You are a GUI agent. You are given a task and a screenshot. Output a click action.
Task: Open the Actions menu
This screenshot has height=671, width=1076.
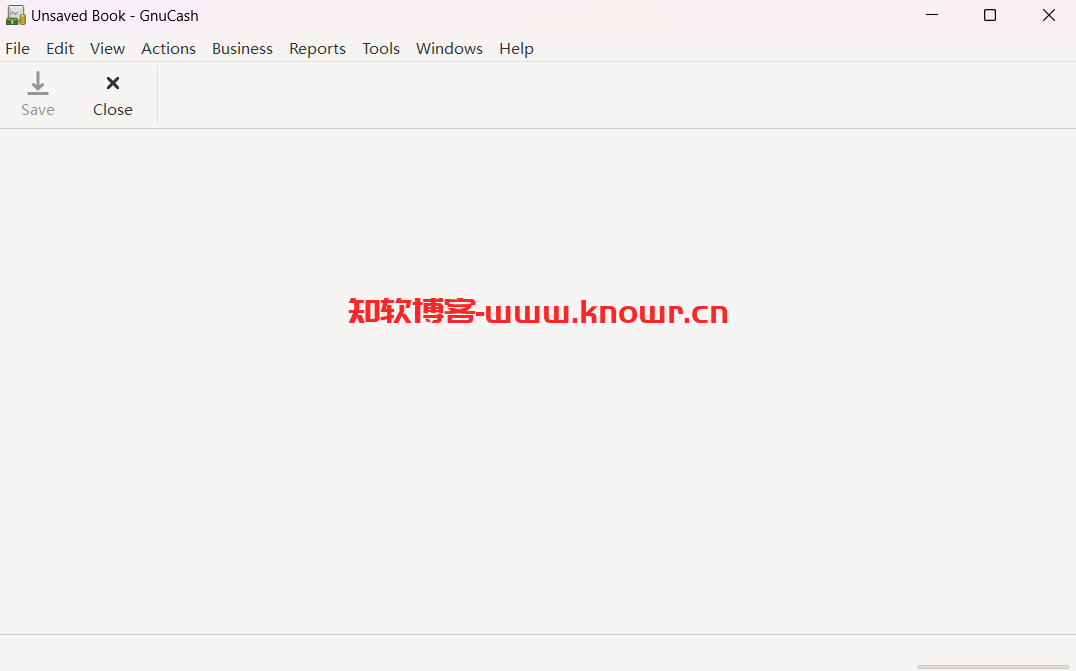[x=168, y=49]
